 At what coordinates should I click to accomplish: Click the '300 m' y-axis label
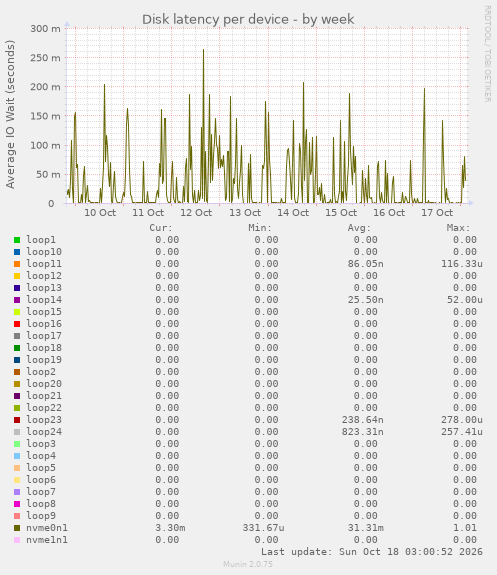pyautogui.click(x=45, y=29)
